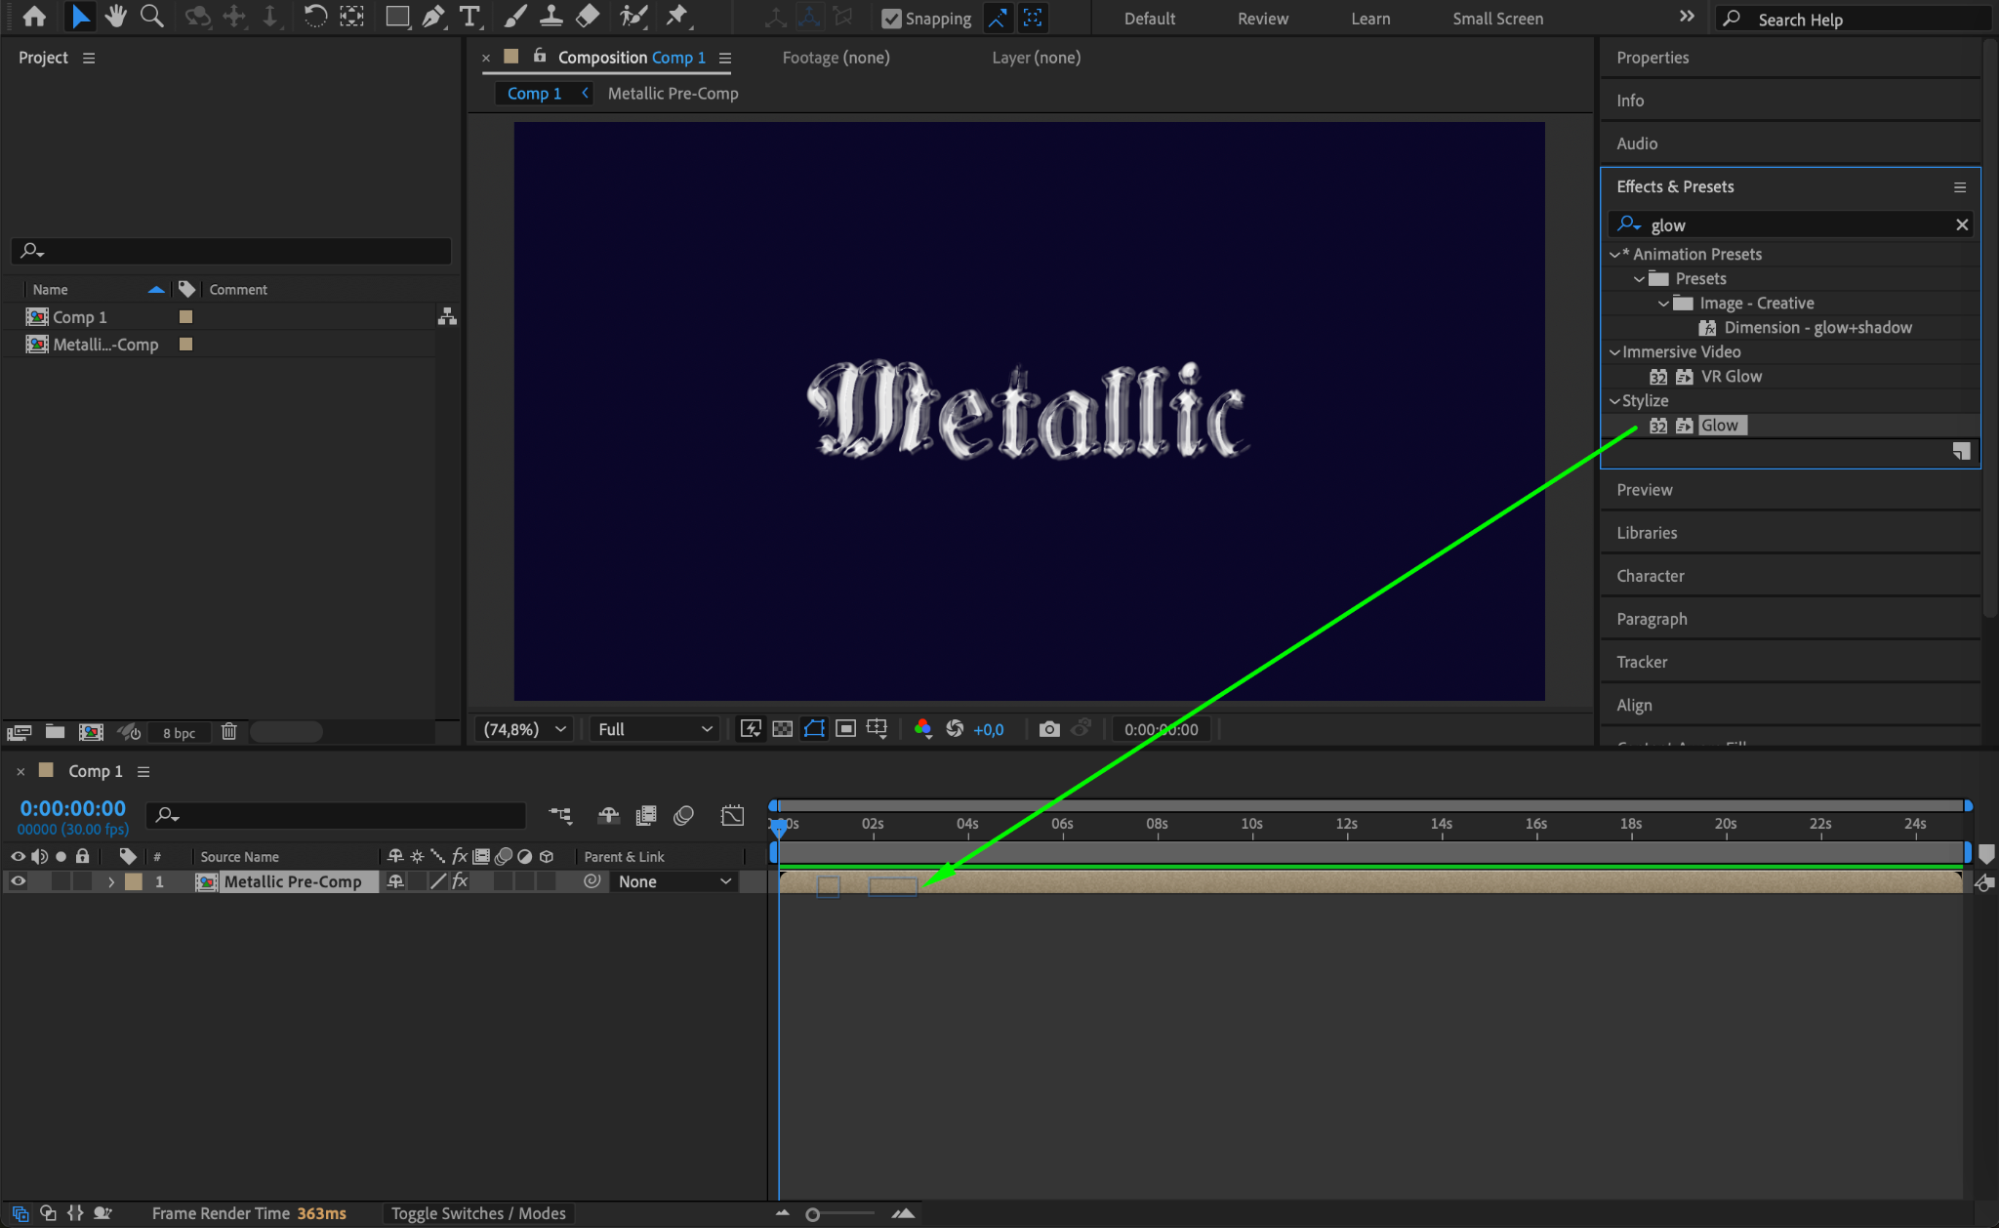Screen dimensions: 1999x1228
Task: Toggle the transparency grid button
Action: tap(782, 729)
